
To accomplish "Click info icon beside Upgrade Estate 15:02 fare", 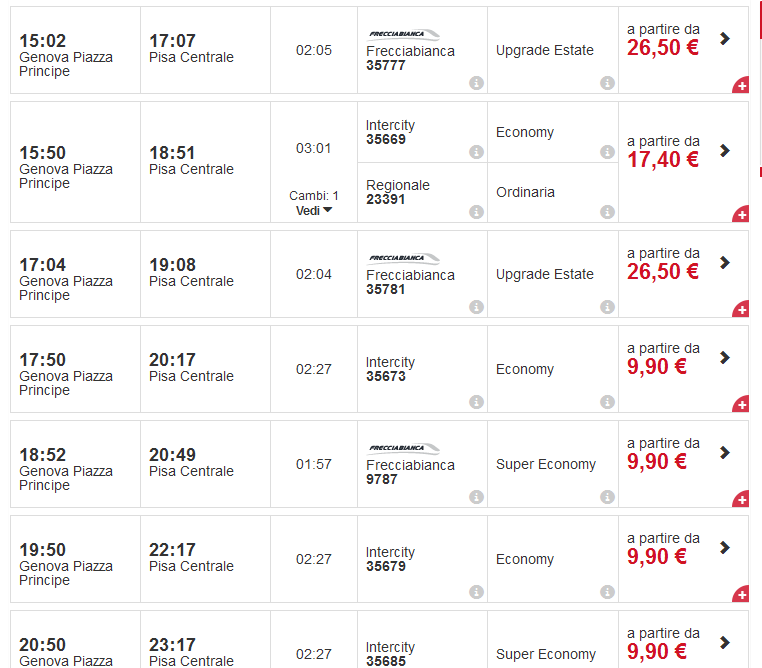I will tap(607, 83).
